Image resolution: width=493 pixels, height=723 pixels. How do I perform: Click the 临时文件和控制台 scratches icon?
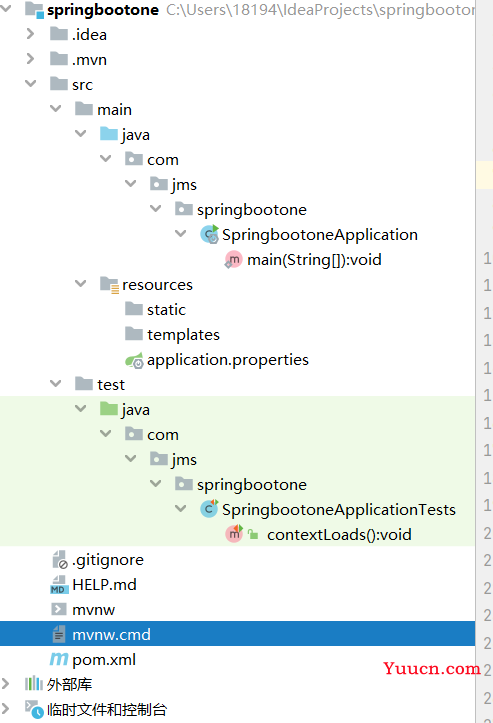(34, 709)
